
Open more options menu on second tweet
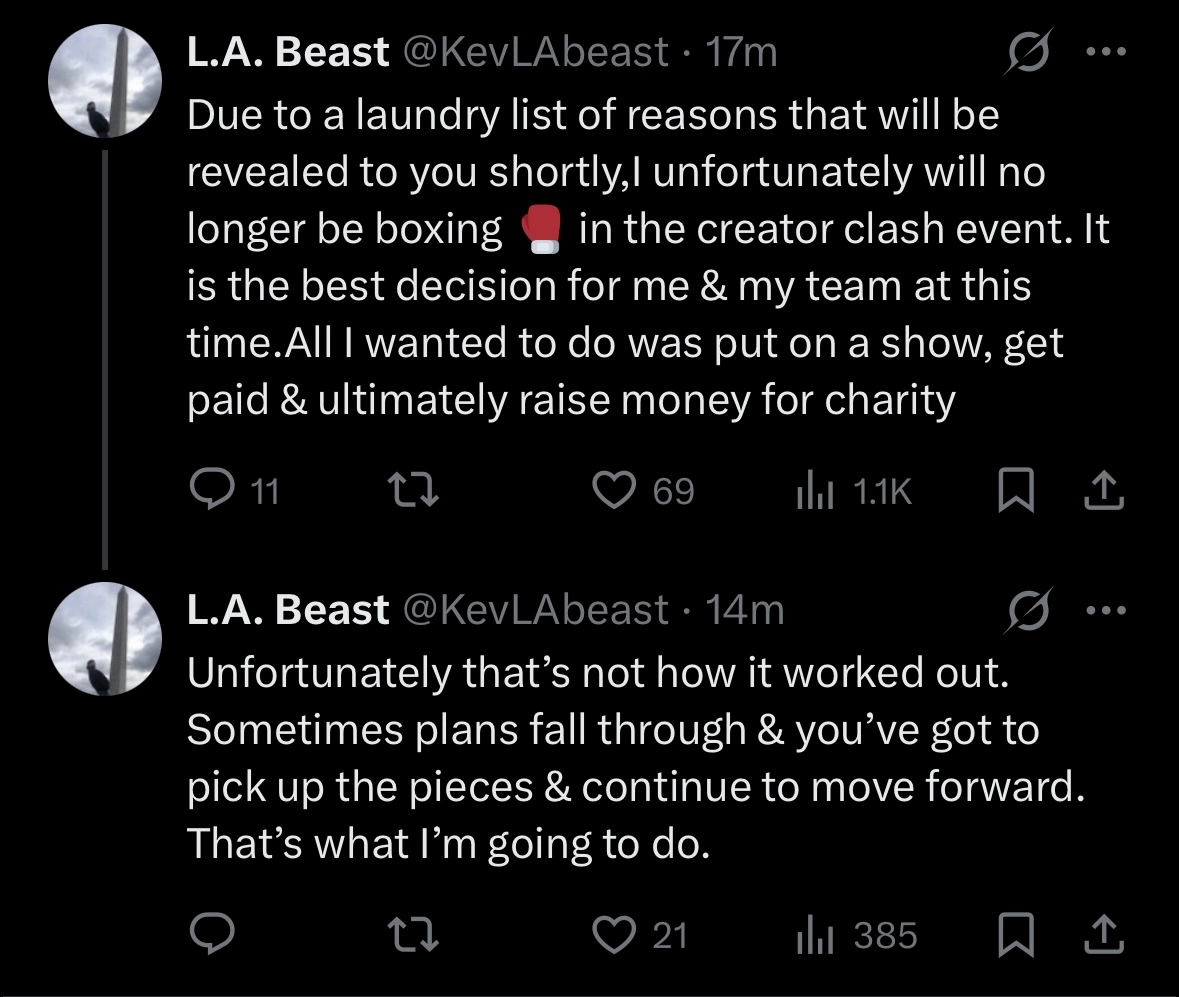tap(1107, 610)
